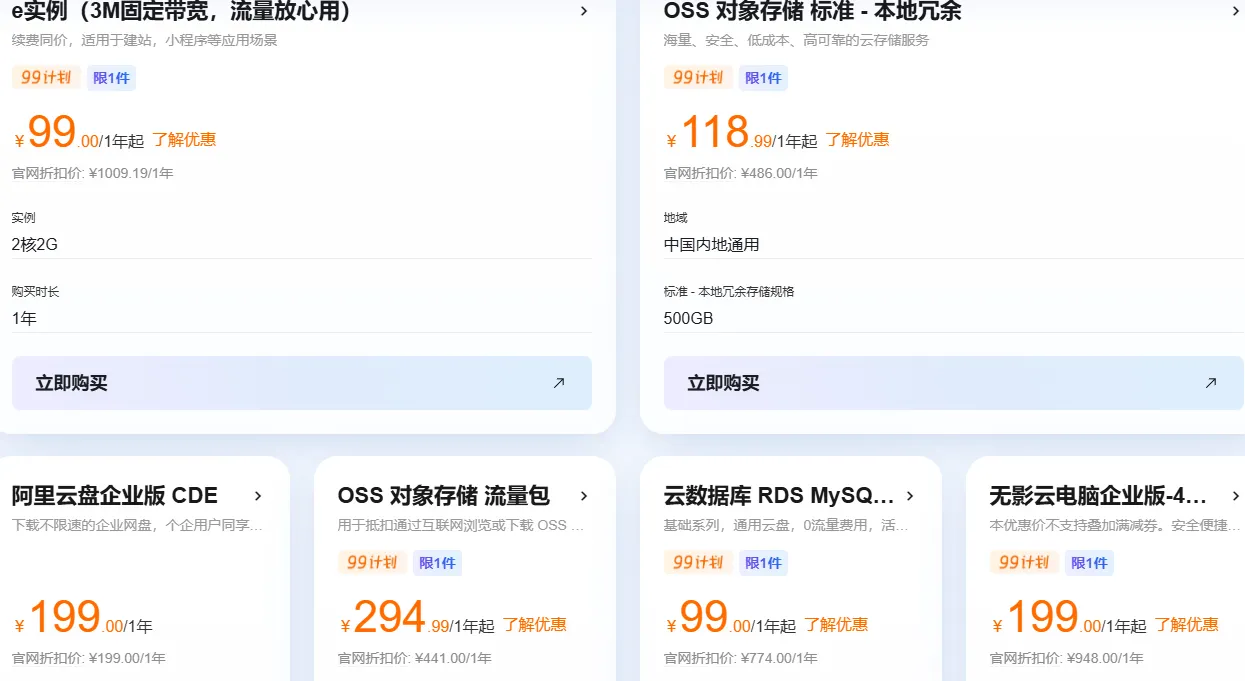Click the ¥118.99/1年起 price
Screen dimensions: 1245x681
point(741,133)
